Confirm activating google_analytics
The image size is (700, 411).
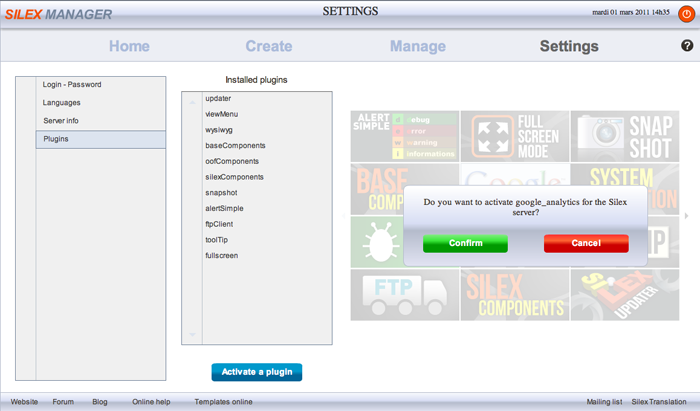[x=465, y=243]
